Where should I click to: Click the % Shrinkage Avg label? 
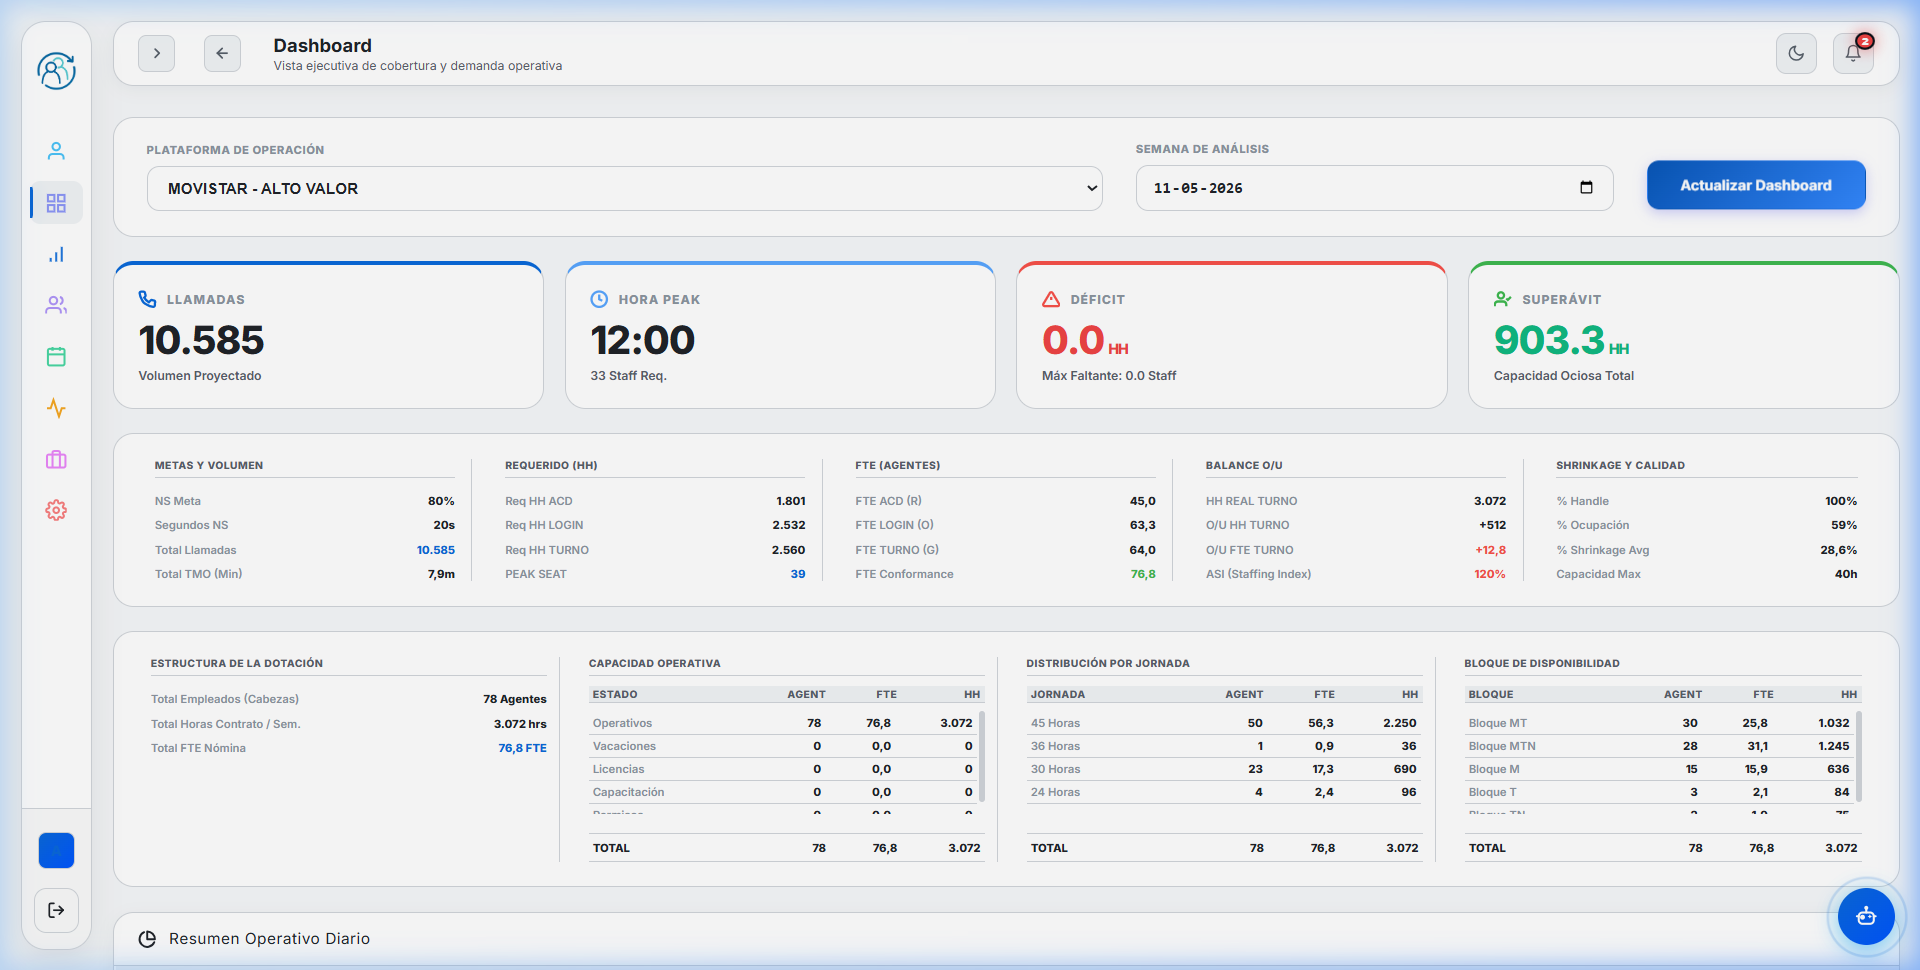click(x=1602, y=550)
